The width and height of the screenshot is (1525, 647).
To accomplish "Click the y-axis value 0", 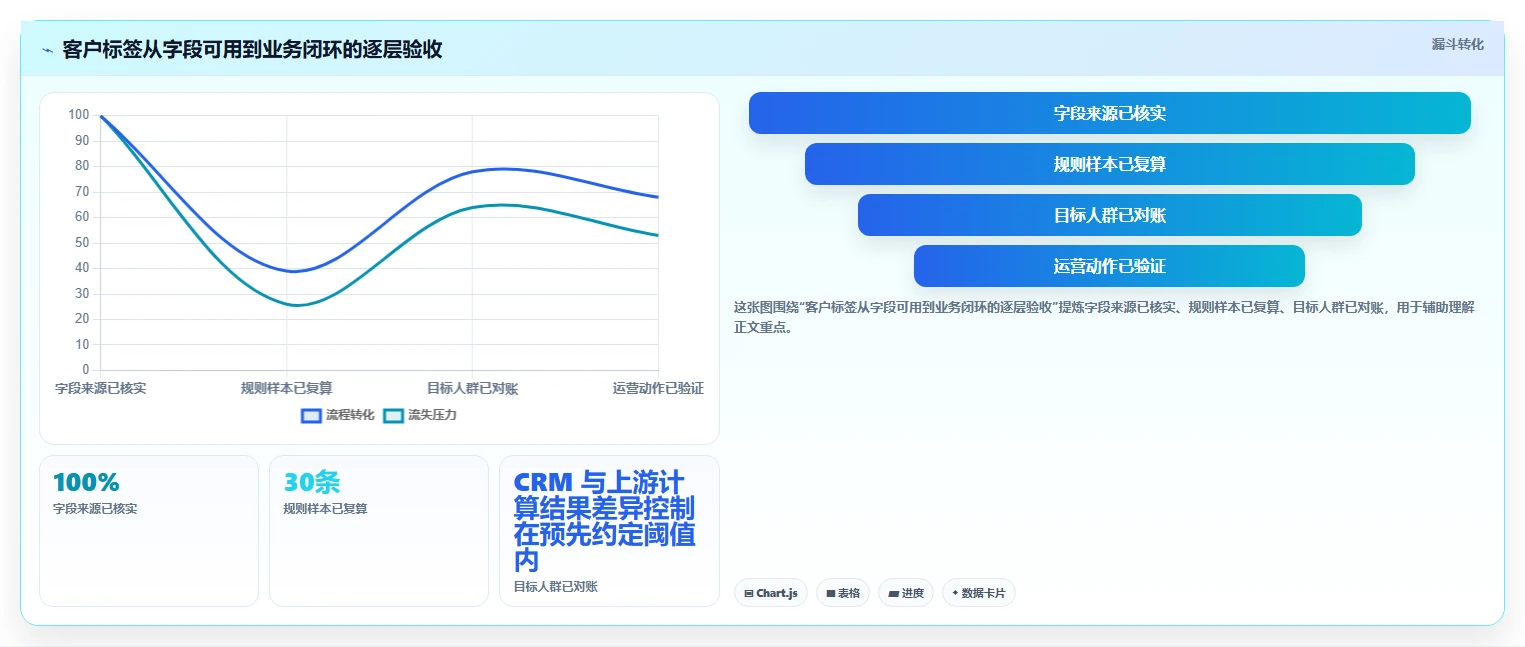I will [x=86, y=370].
